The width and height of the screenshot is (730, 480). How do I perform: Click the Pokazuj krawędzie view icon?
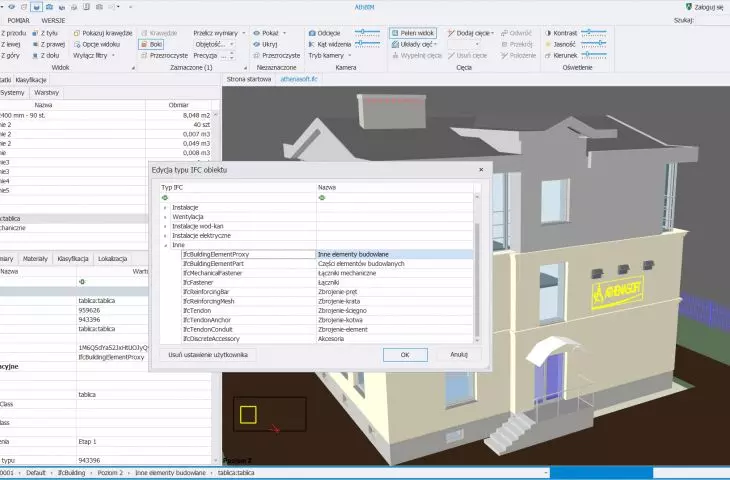click(x=77, y=33)
